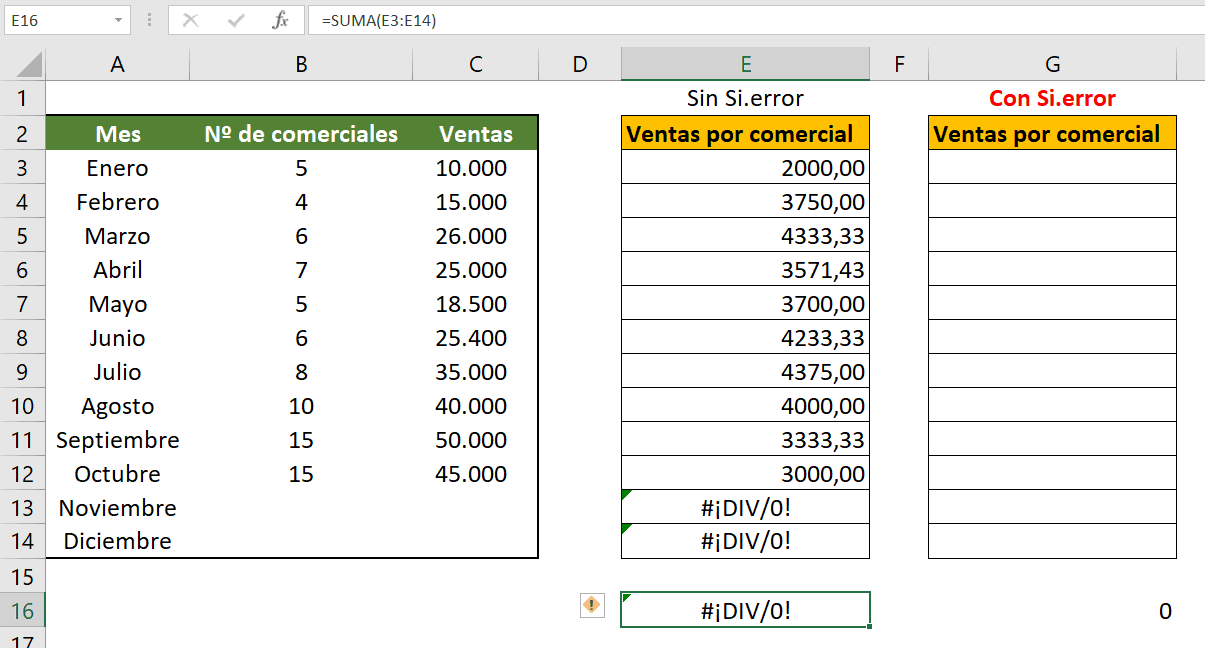Open the Name Box dropdown arrow
1205x648 pixels.
coord(120,20)
